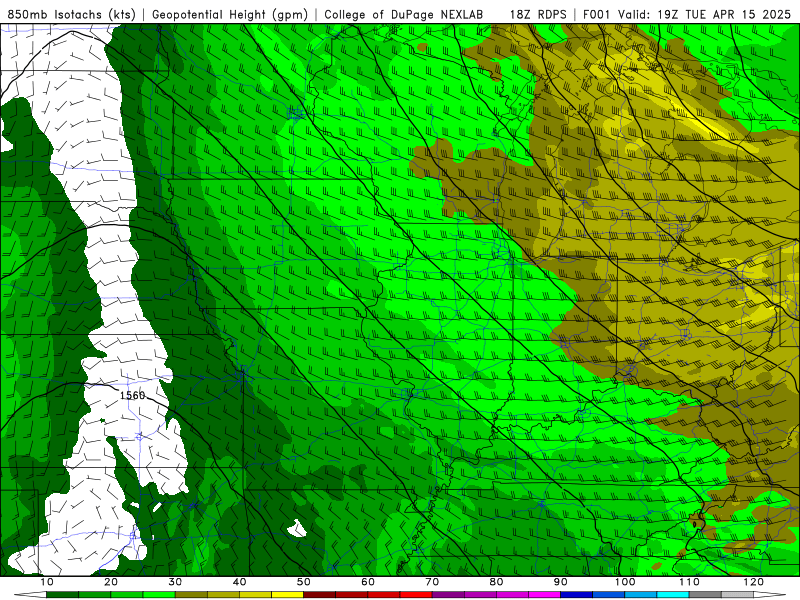Select the magenta swatch left of 90
800x600 pixels.
pyautogui.click(x=544, y=595)
